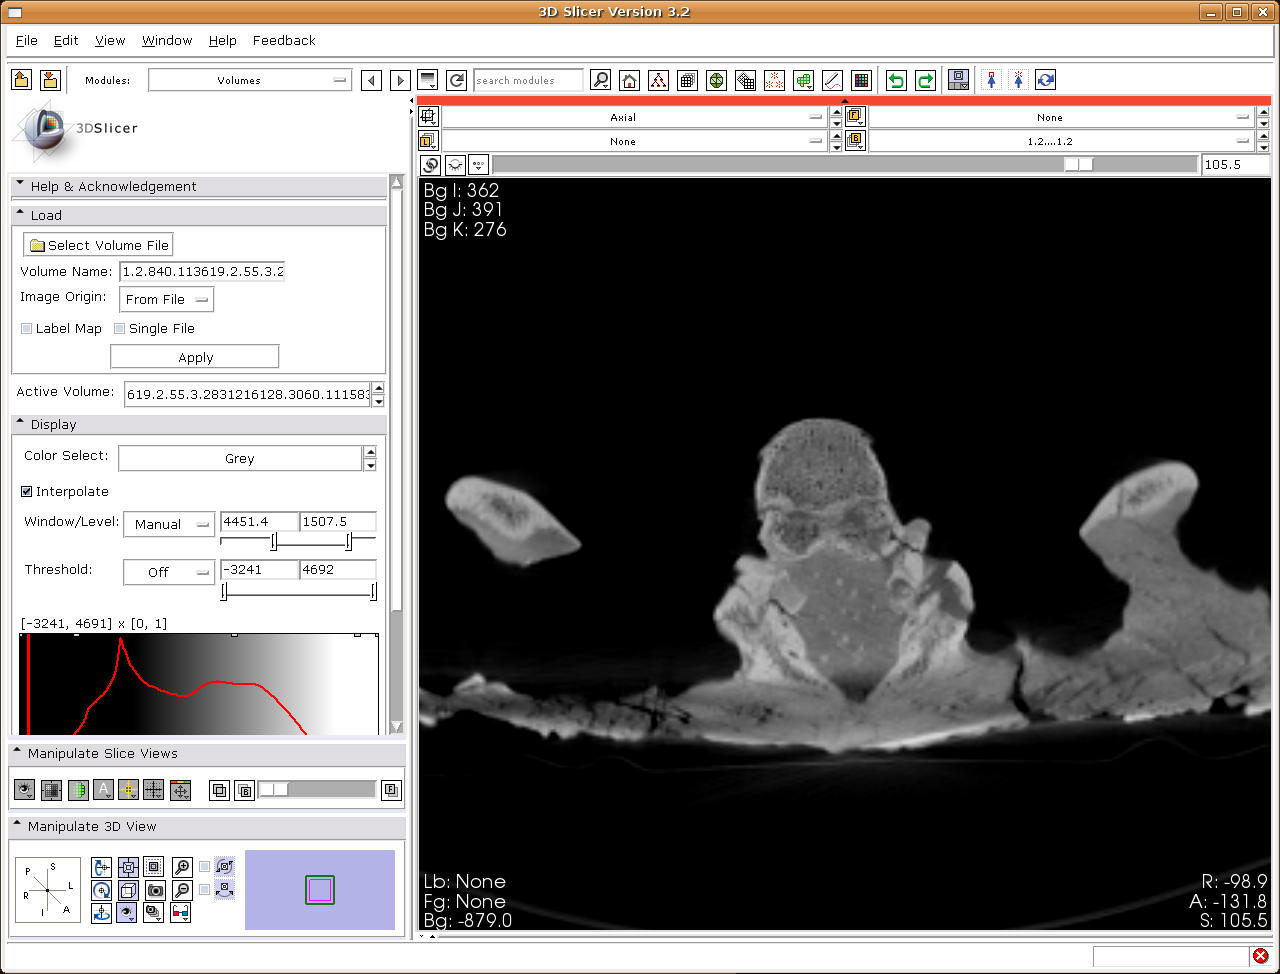Open the layout chooser icon in toolbar
The image size is (1280, 974).
pos(958,80)
